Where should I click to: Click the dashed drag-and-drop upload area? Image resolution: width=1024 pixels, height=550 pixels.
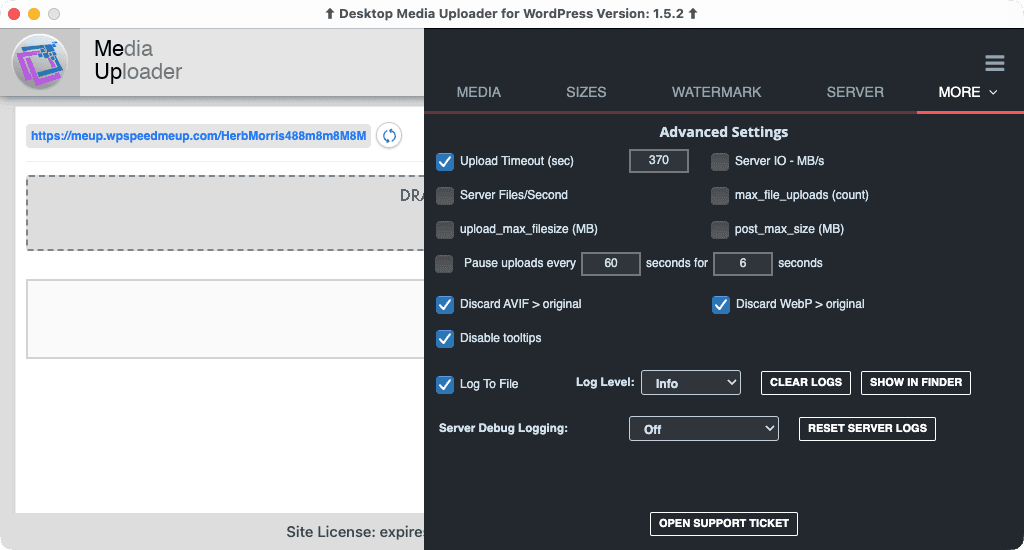click(x=225, y=212)
